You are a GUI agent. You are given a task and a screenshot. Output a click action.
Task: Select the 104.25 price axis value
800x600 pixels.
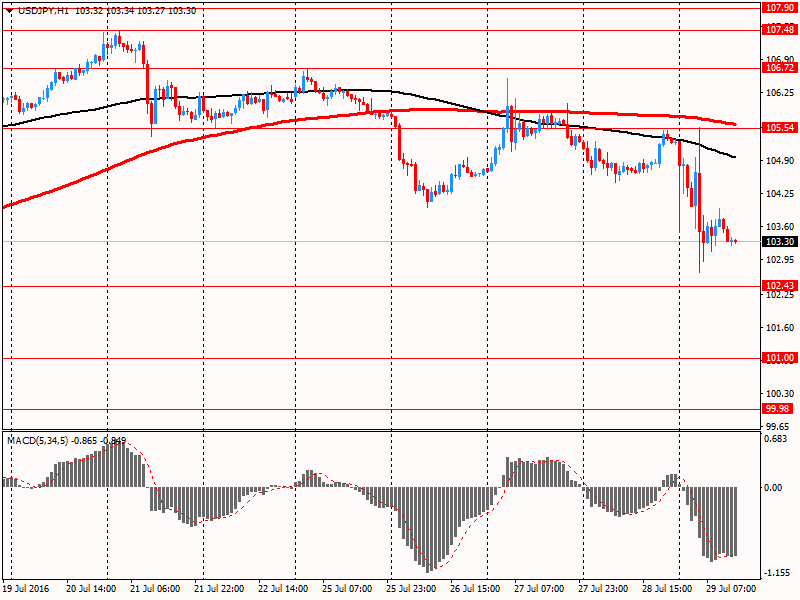coord(780,194)
